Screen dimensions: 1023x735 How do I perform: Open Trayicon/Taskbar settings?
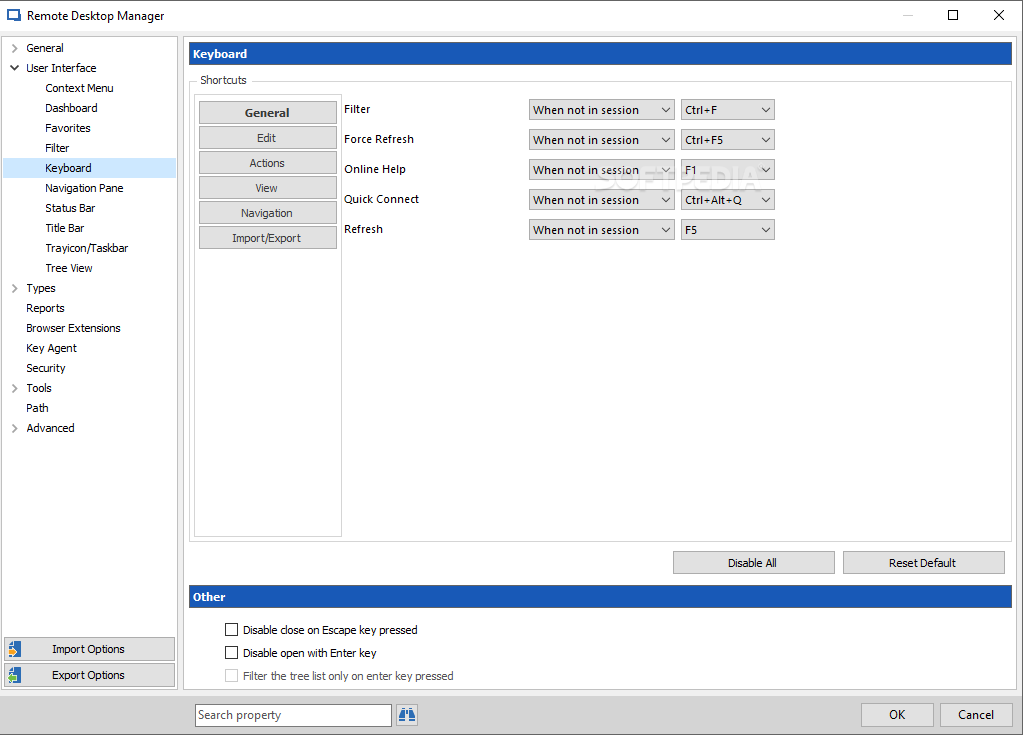pyautogui.click(x=87, y=248)
